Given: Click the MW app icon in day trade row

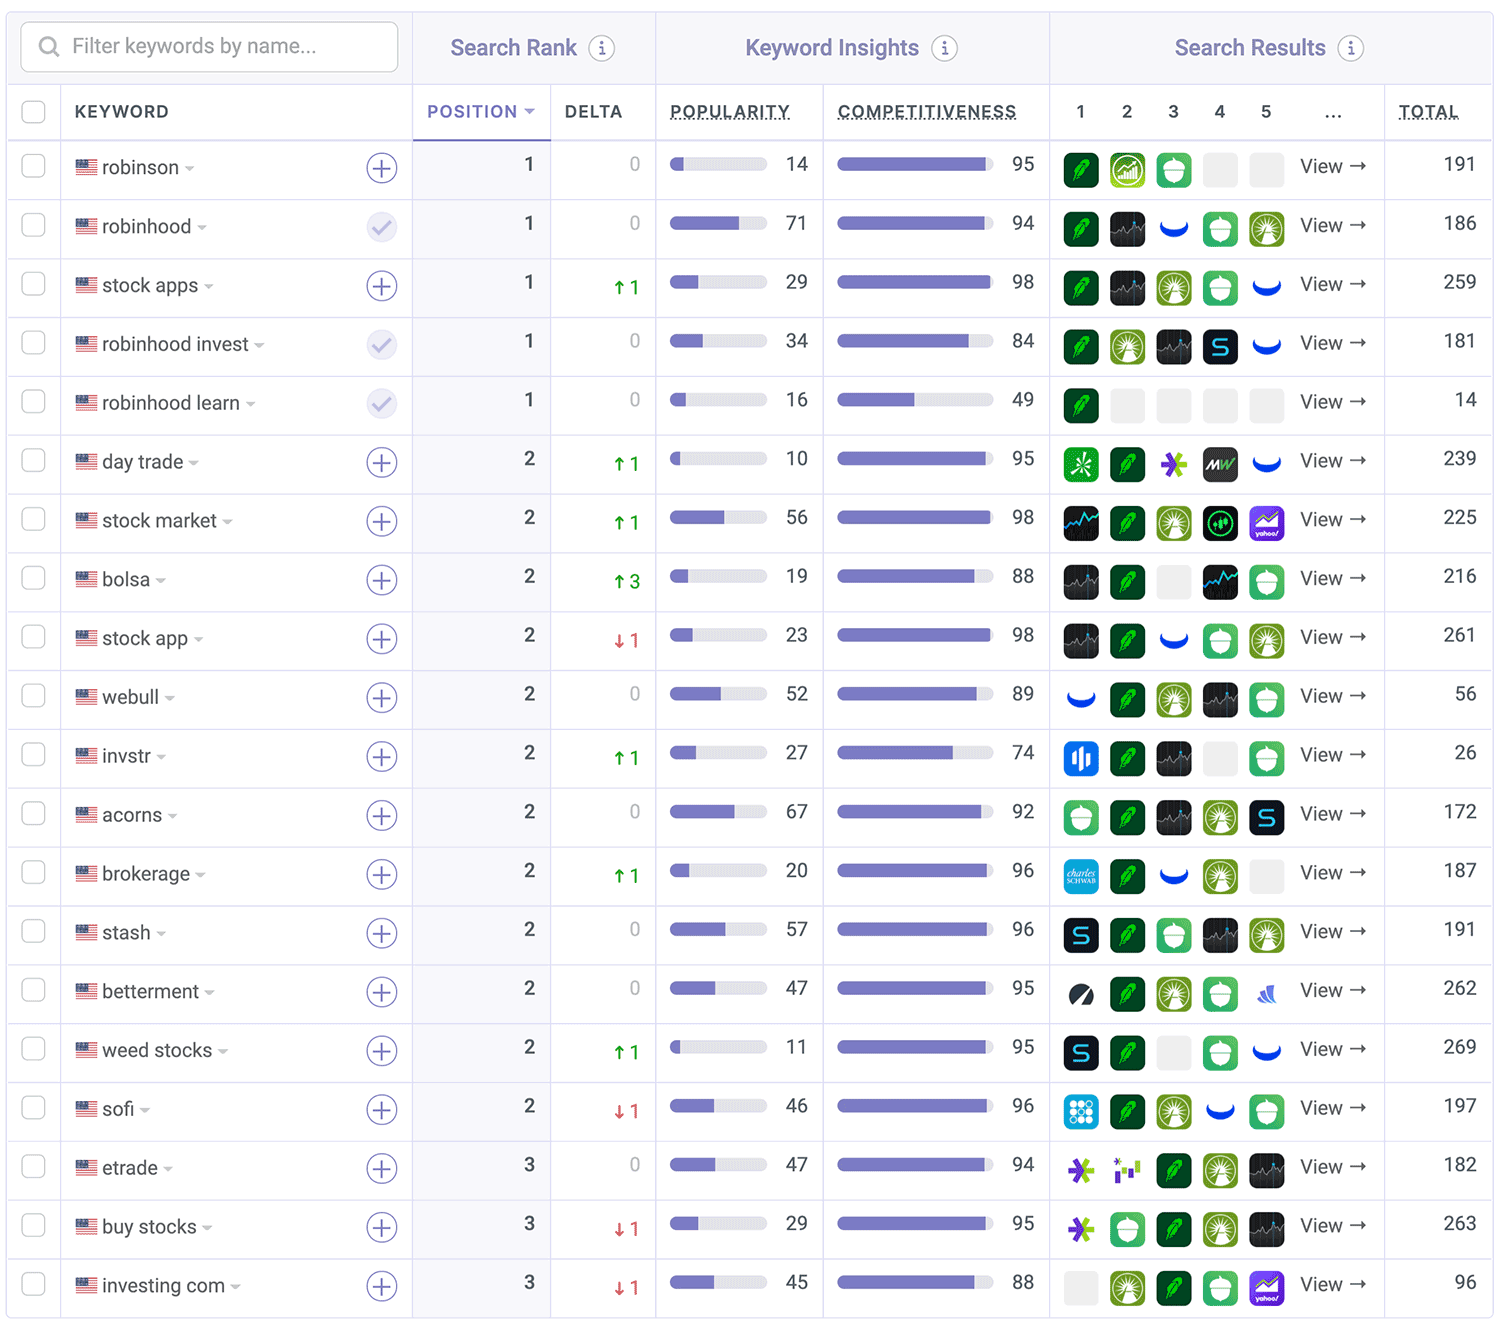Looking at the screenshot, I should tap(1220, 464).
